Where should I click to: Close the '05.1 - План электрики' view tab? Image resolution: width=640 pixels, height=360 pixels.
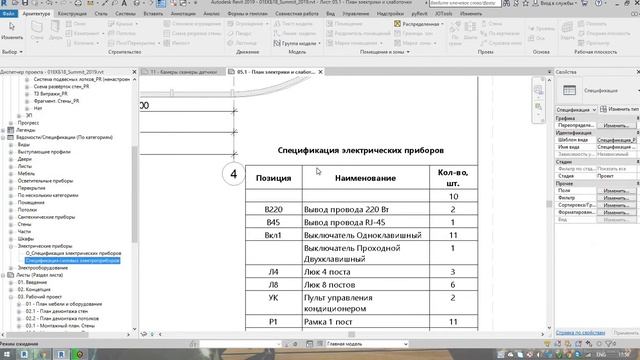pyautogui.click(x=320, y=72)
